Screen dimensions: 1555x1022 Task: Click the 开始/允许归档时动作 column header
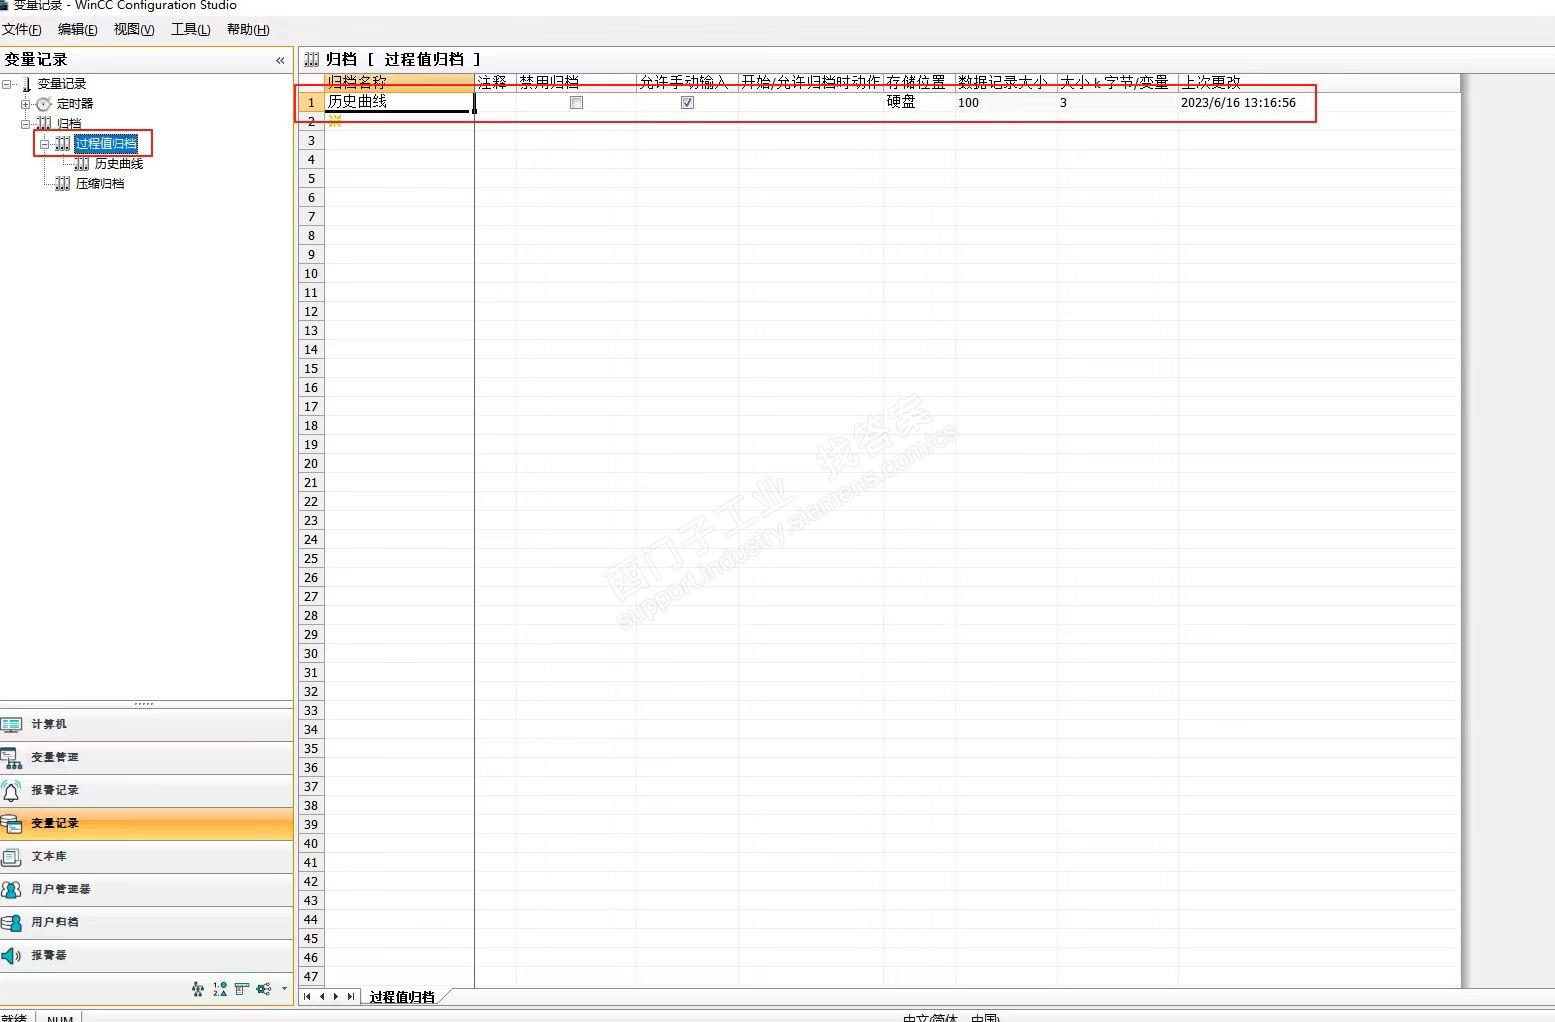[811, 82]
